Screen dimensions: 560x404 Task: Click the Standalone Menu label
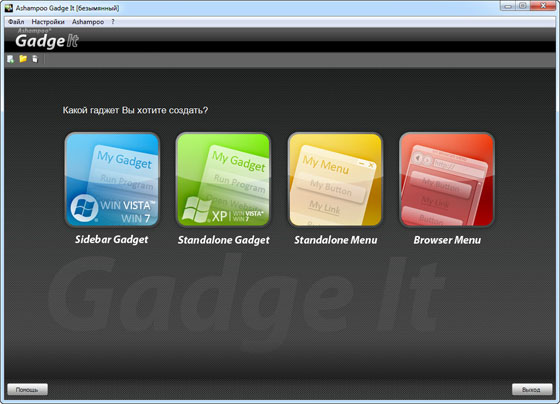click(336, 240)
